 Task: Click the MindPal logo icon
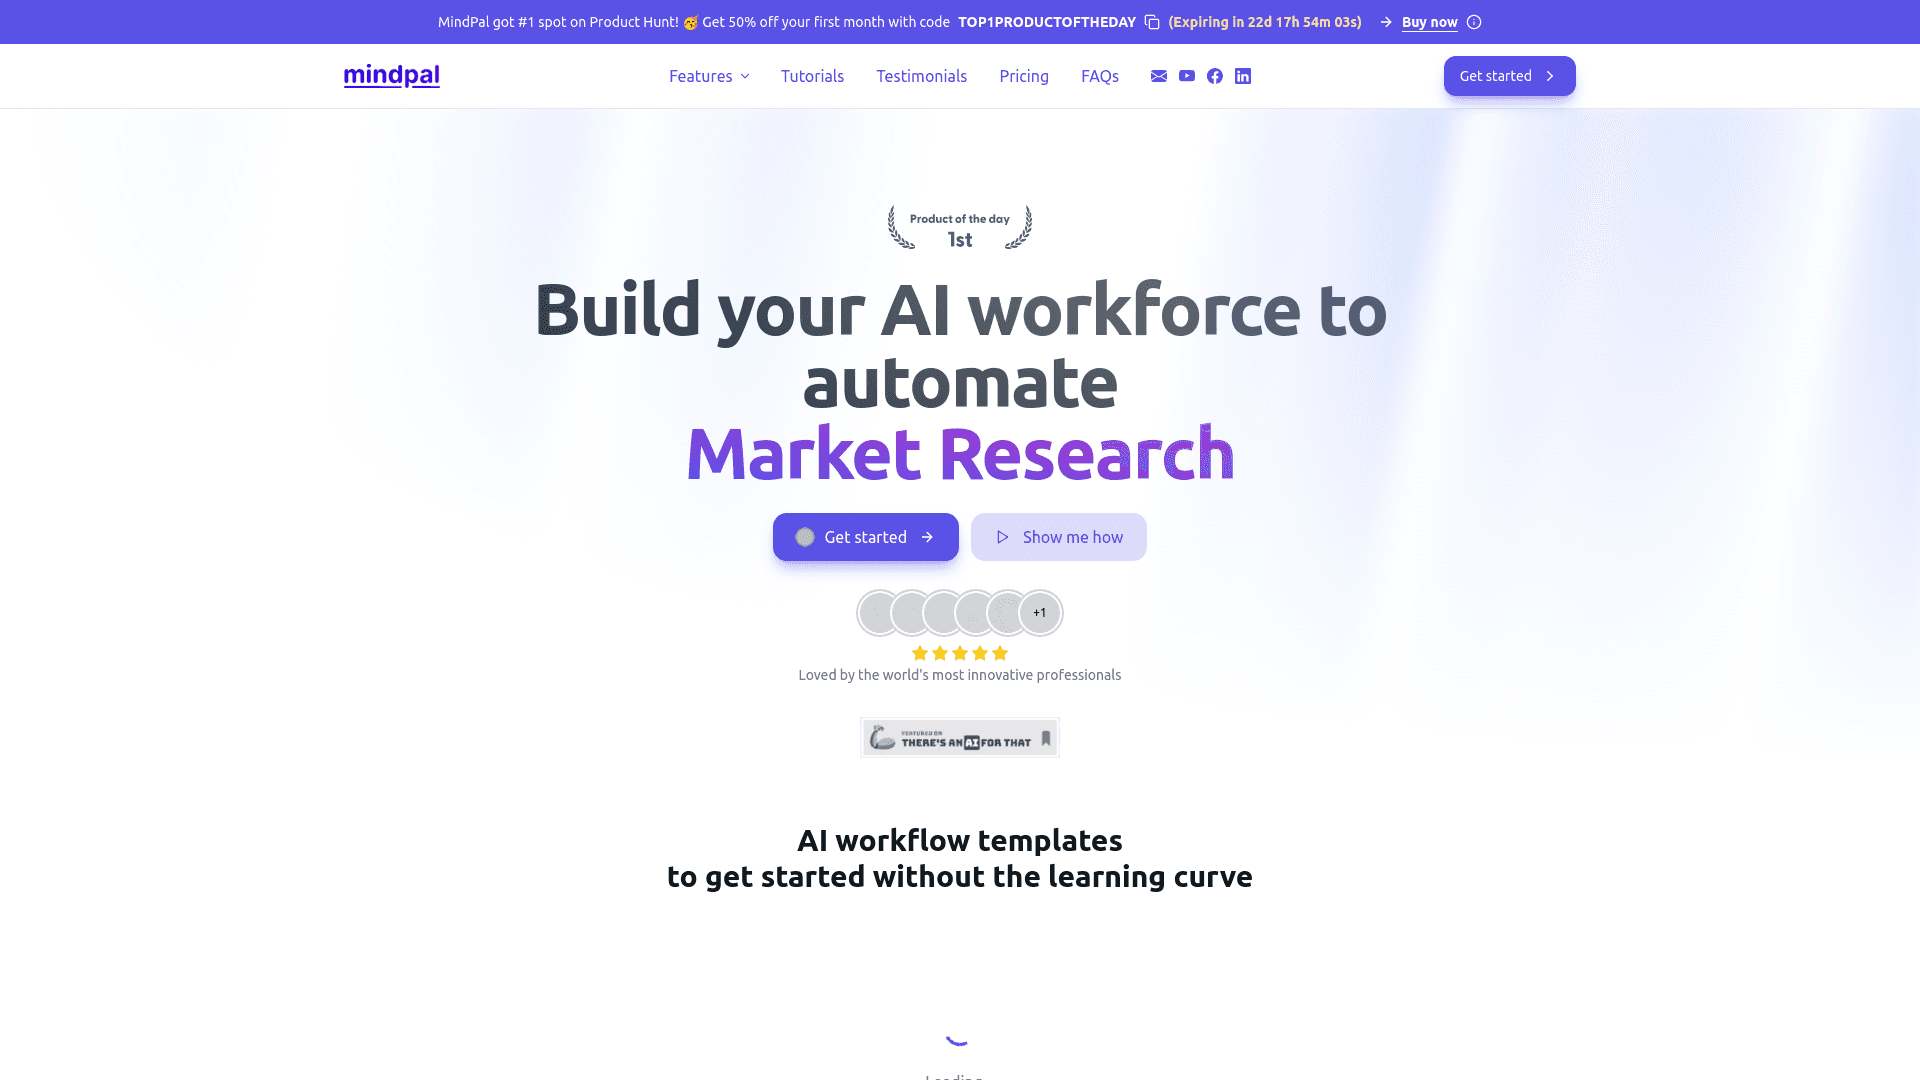click(x=392, y=75)
